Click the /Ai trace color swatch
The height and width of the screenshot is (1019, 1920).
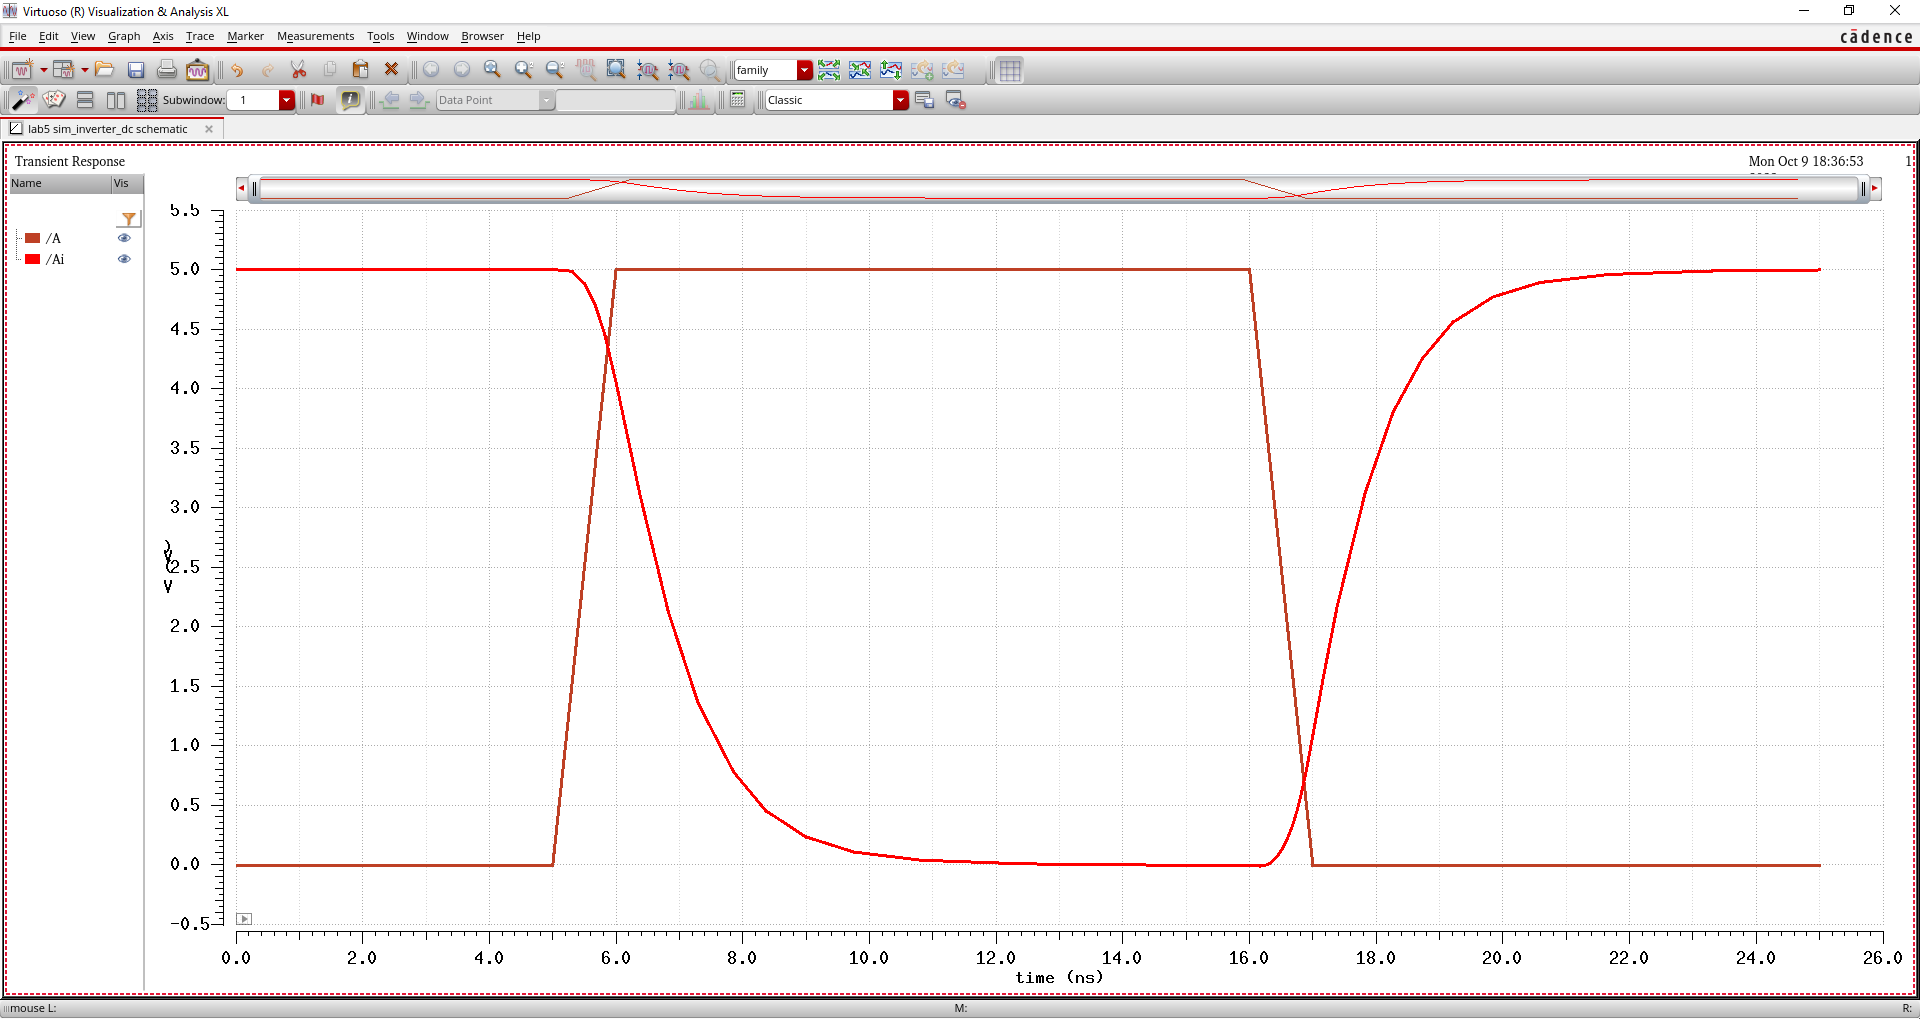[32, 259]
